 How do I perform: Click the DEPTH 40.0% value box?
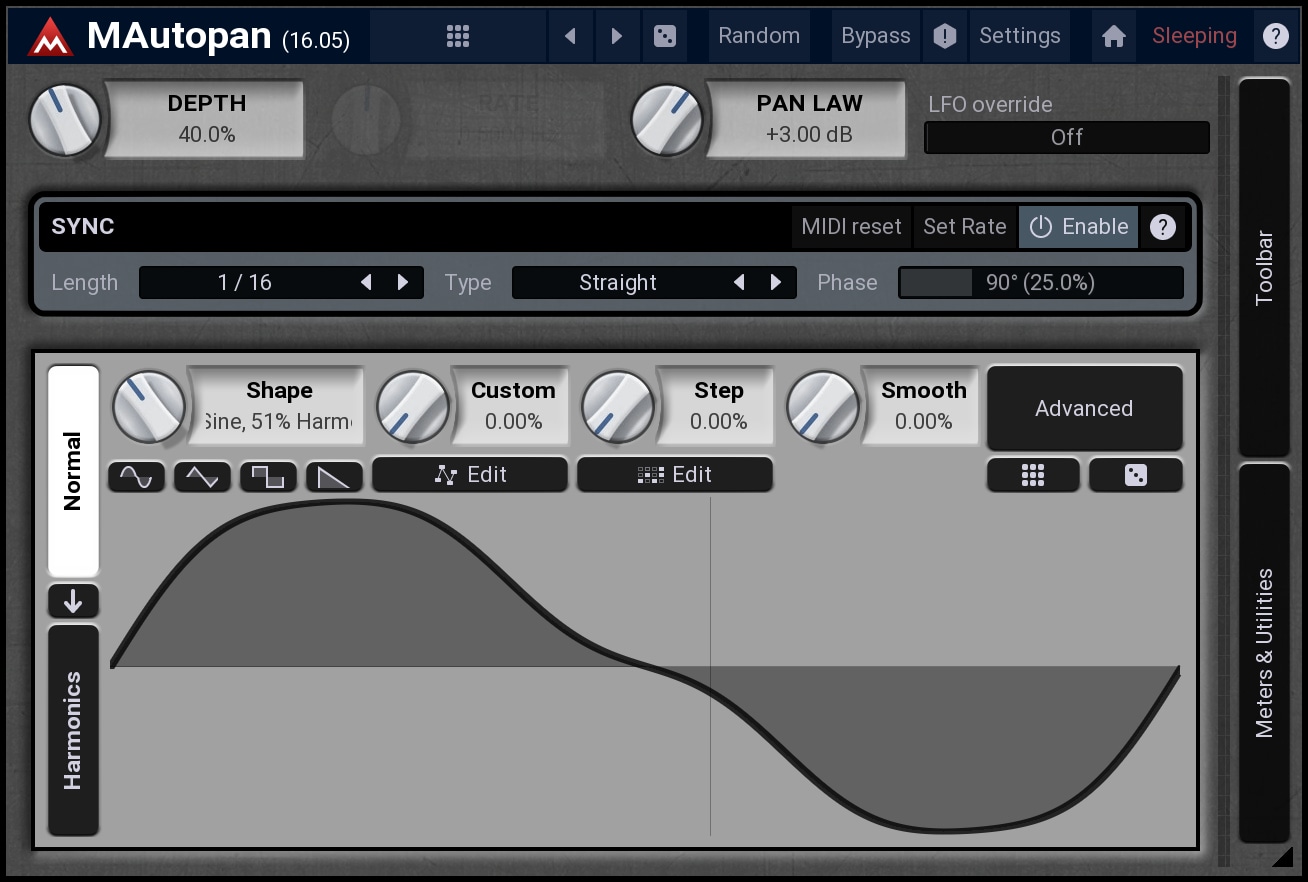pyautogui.click(x=207, y=120)
